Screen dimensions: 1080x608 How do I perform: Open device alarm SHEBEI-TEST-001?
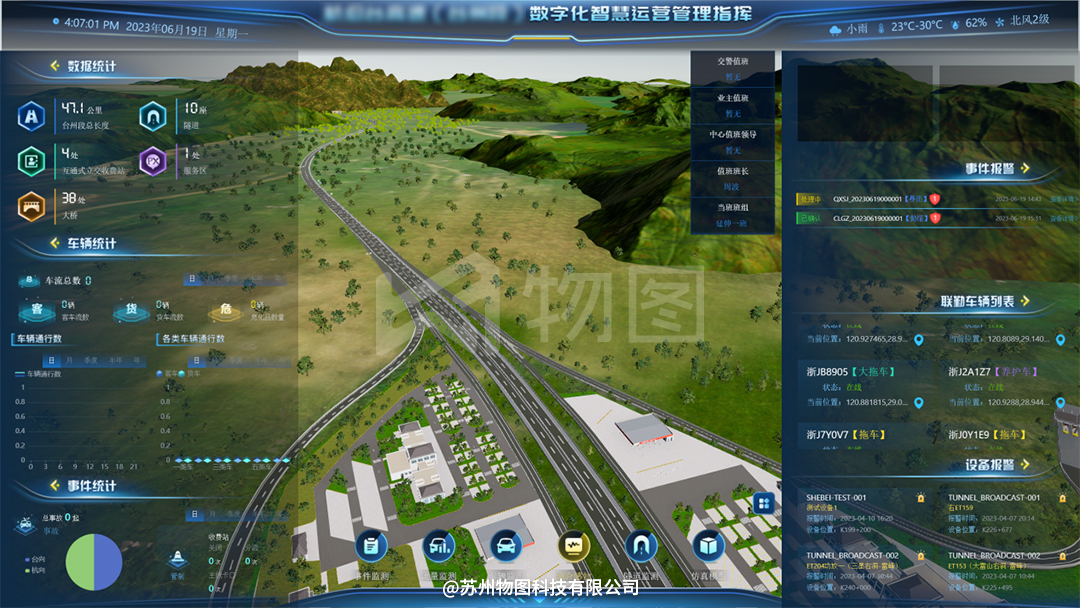click(x=836, y=497)
